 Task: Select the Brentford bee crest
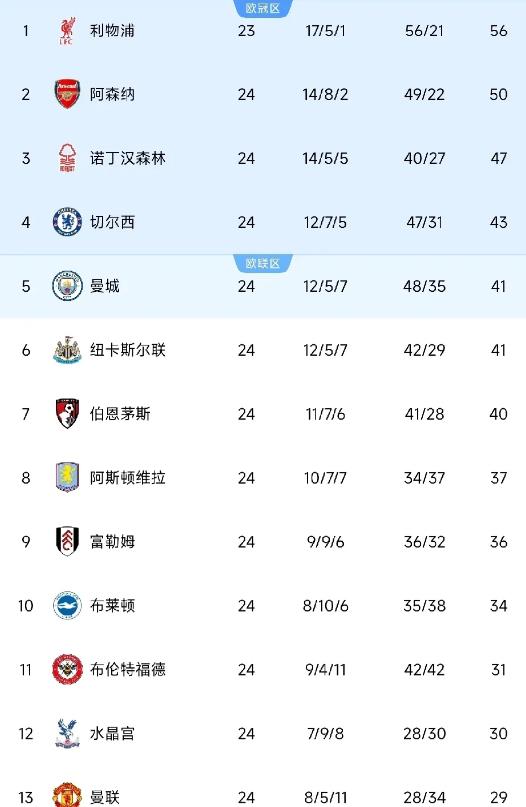click(67, 669)
